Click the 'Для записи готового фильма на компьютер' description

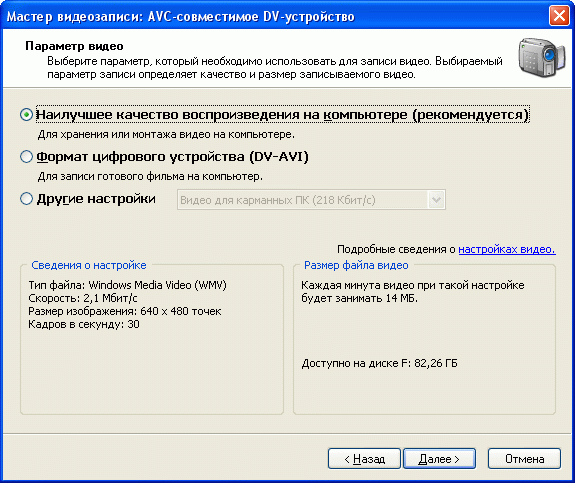click(150, 176)
